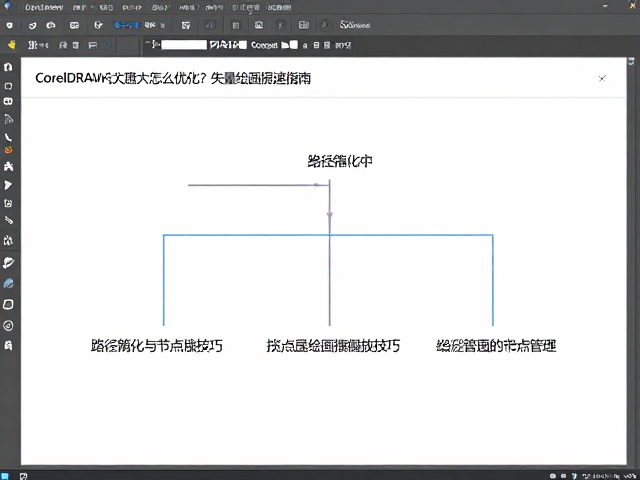Viewport: 640px width, 480px height.
Task: Select the rounded rectangle tool in toolbox
Action: pos(8,86)
